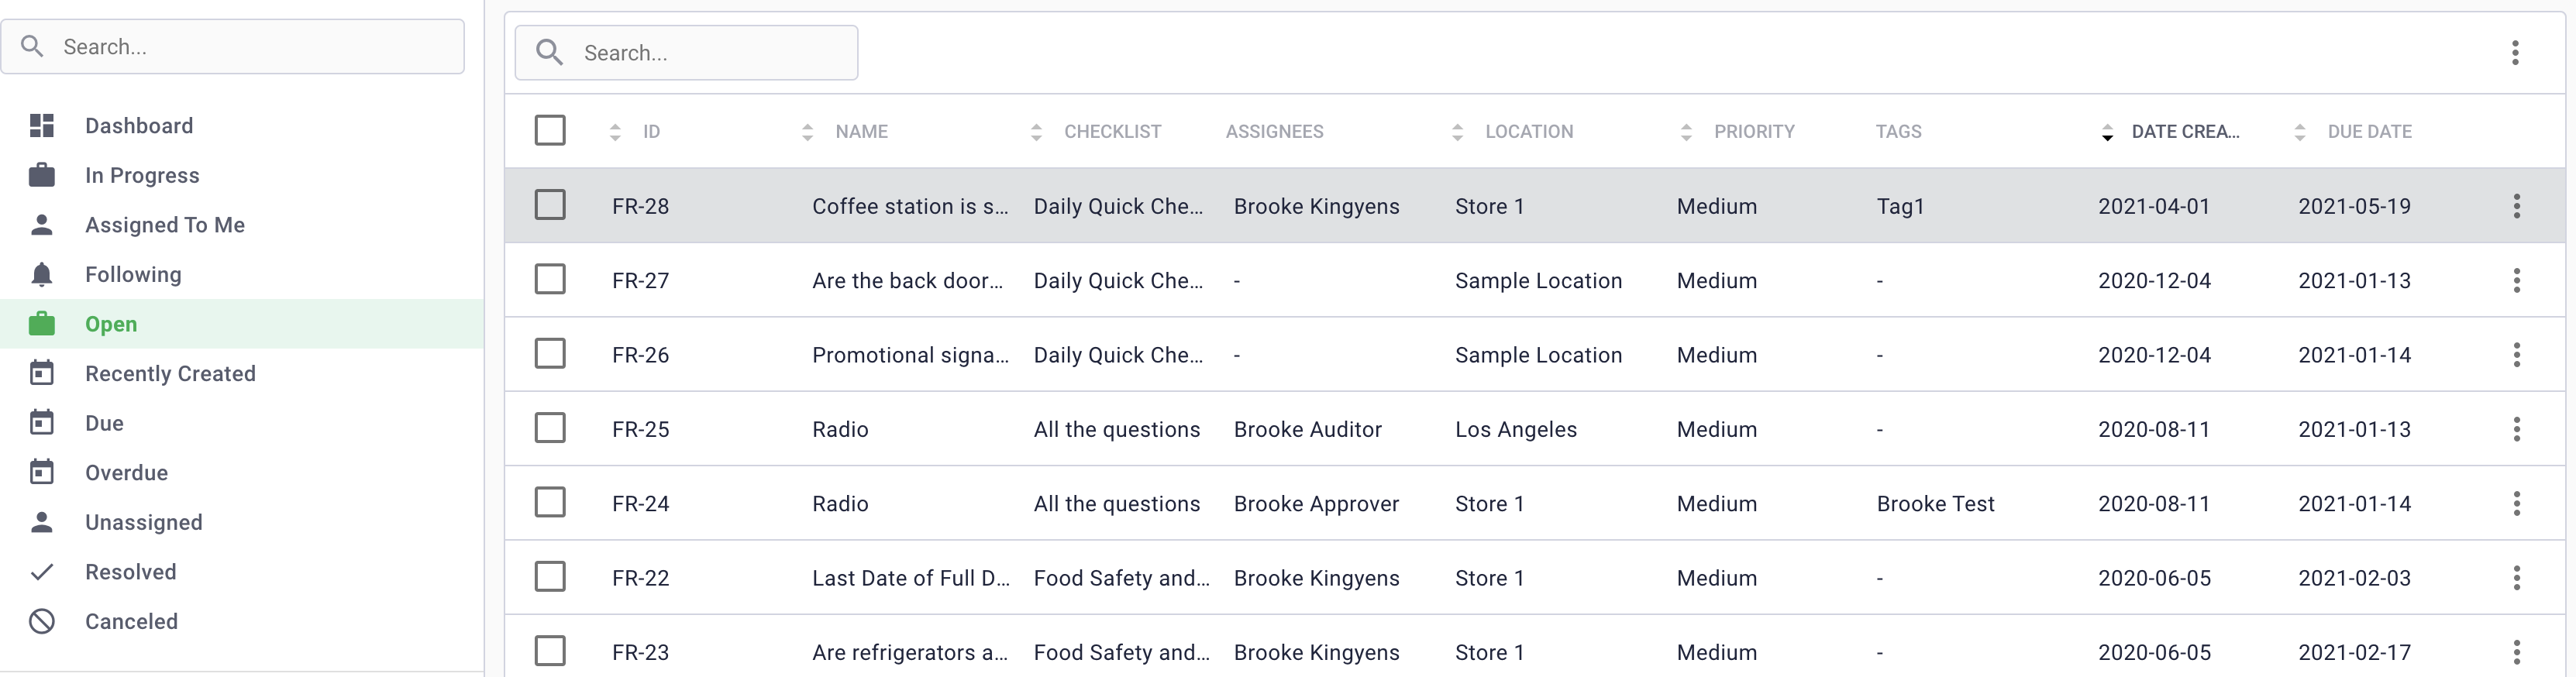Click the Due calendar icon
The image size is (2576, 677).
point(41,423)
